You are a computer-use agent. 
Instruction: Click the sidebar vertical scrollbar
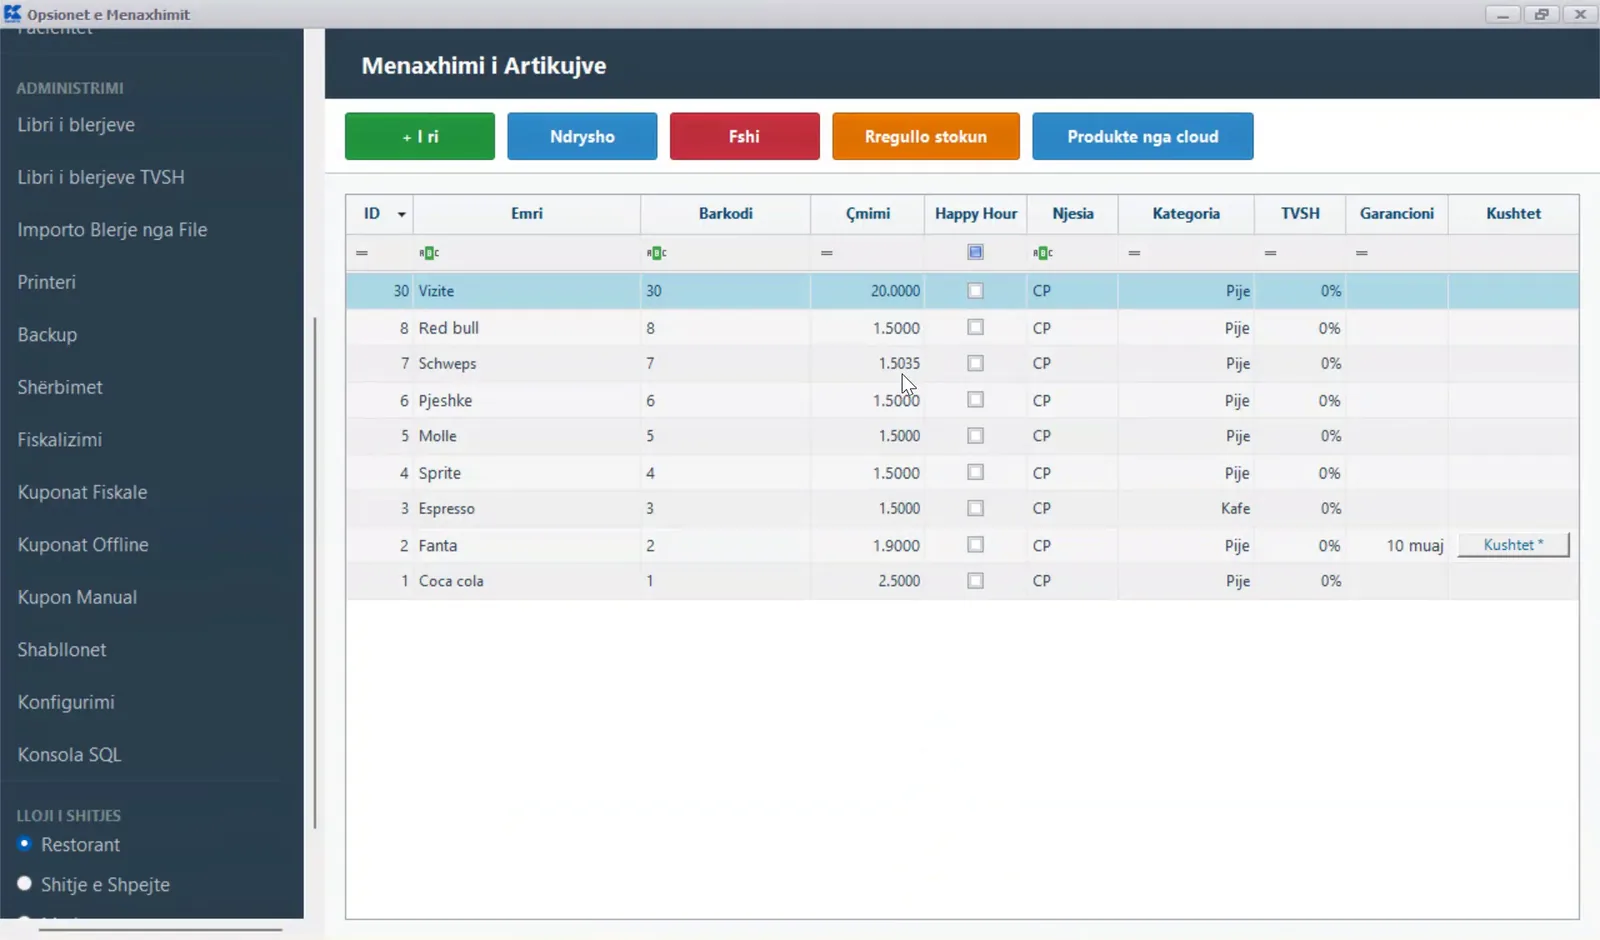click(315, 573)
